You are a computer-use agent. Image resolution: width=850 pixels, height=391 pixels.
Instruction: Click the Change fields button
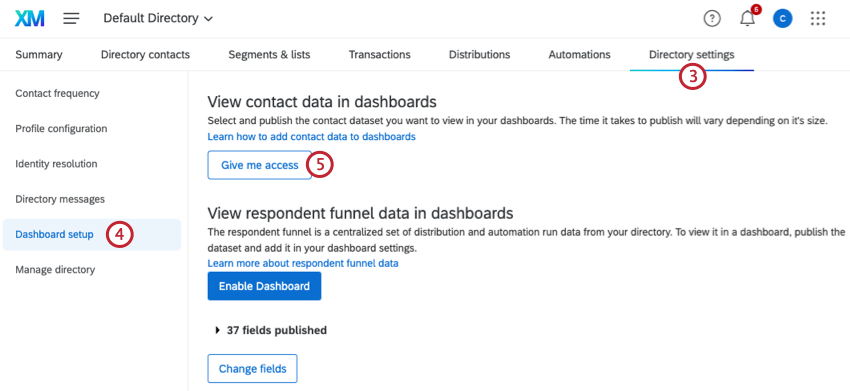[x=253, y=369]
